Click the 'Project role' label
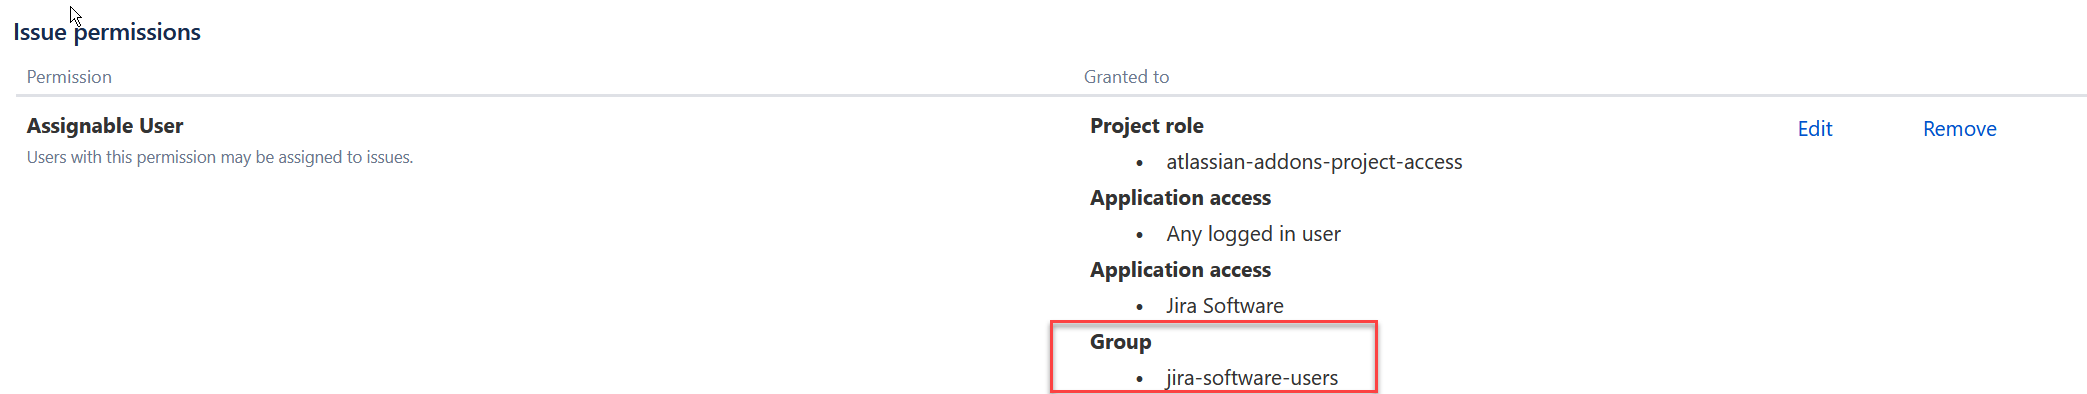 coord(1146,126)
